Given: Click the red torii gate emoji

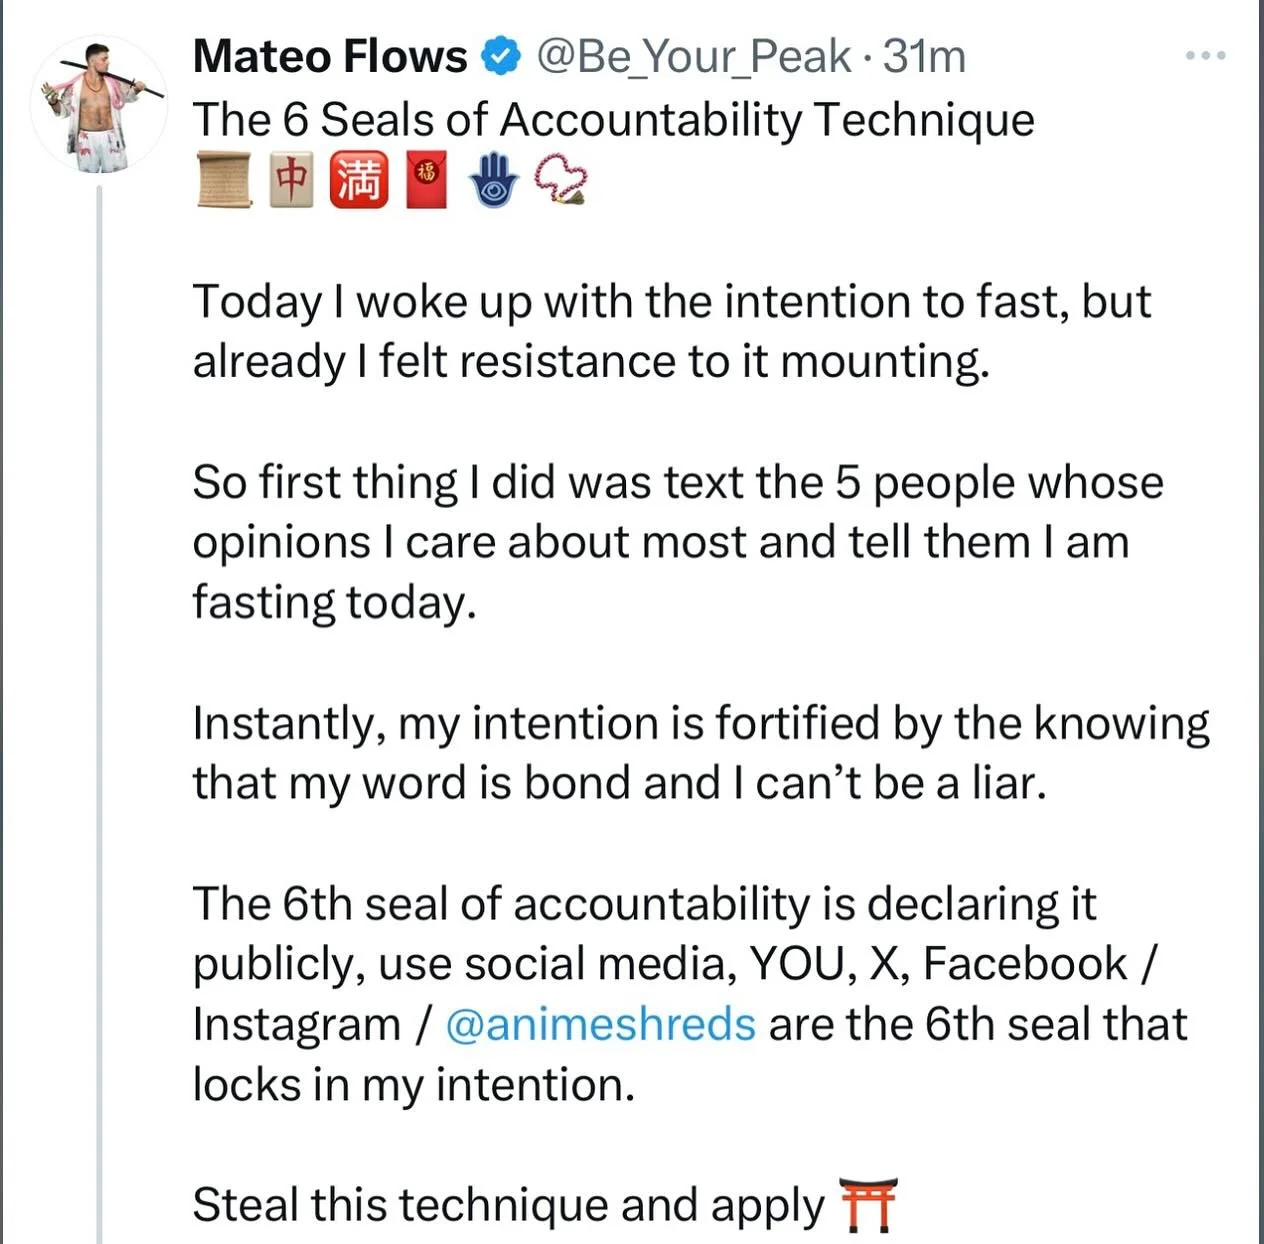Looking at the screenshot, I should pyautogui.click(x=867, y=1206).
